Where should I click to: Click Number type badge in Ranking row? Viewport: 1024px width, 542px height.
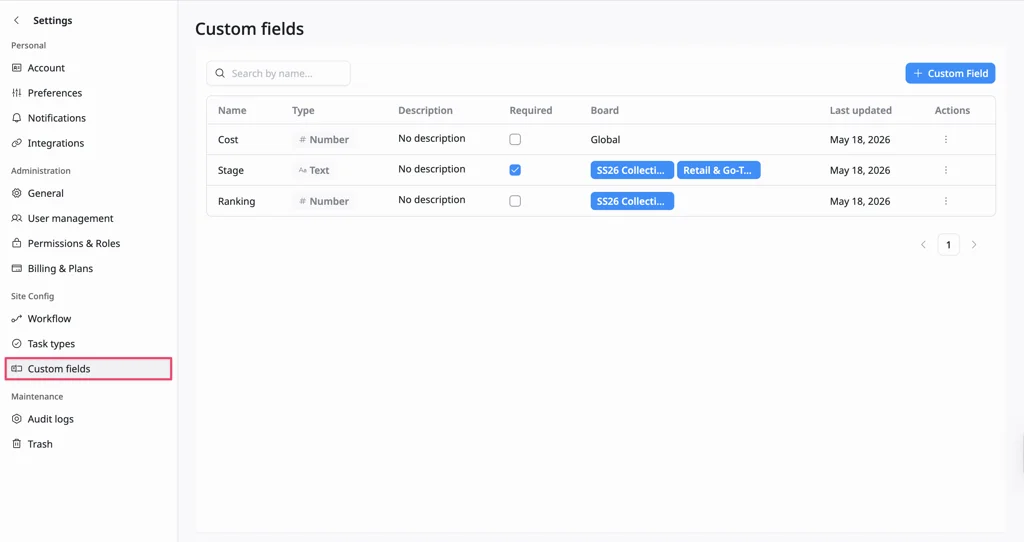tap(324, 201)
